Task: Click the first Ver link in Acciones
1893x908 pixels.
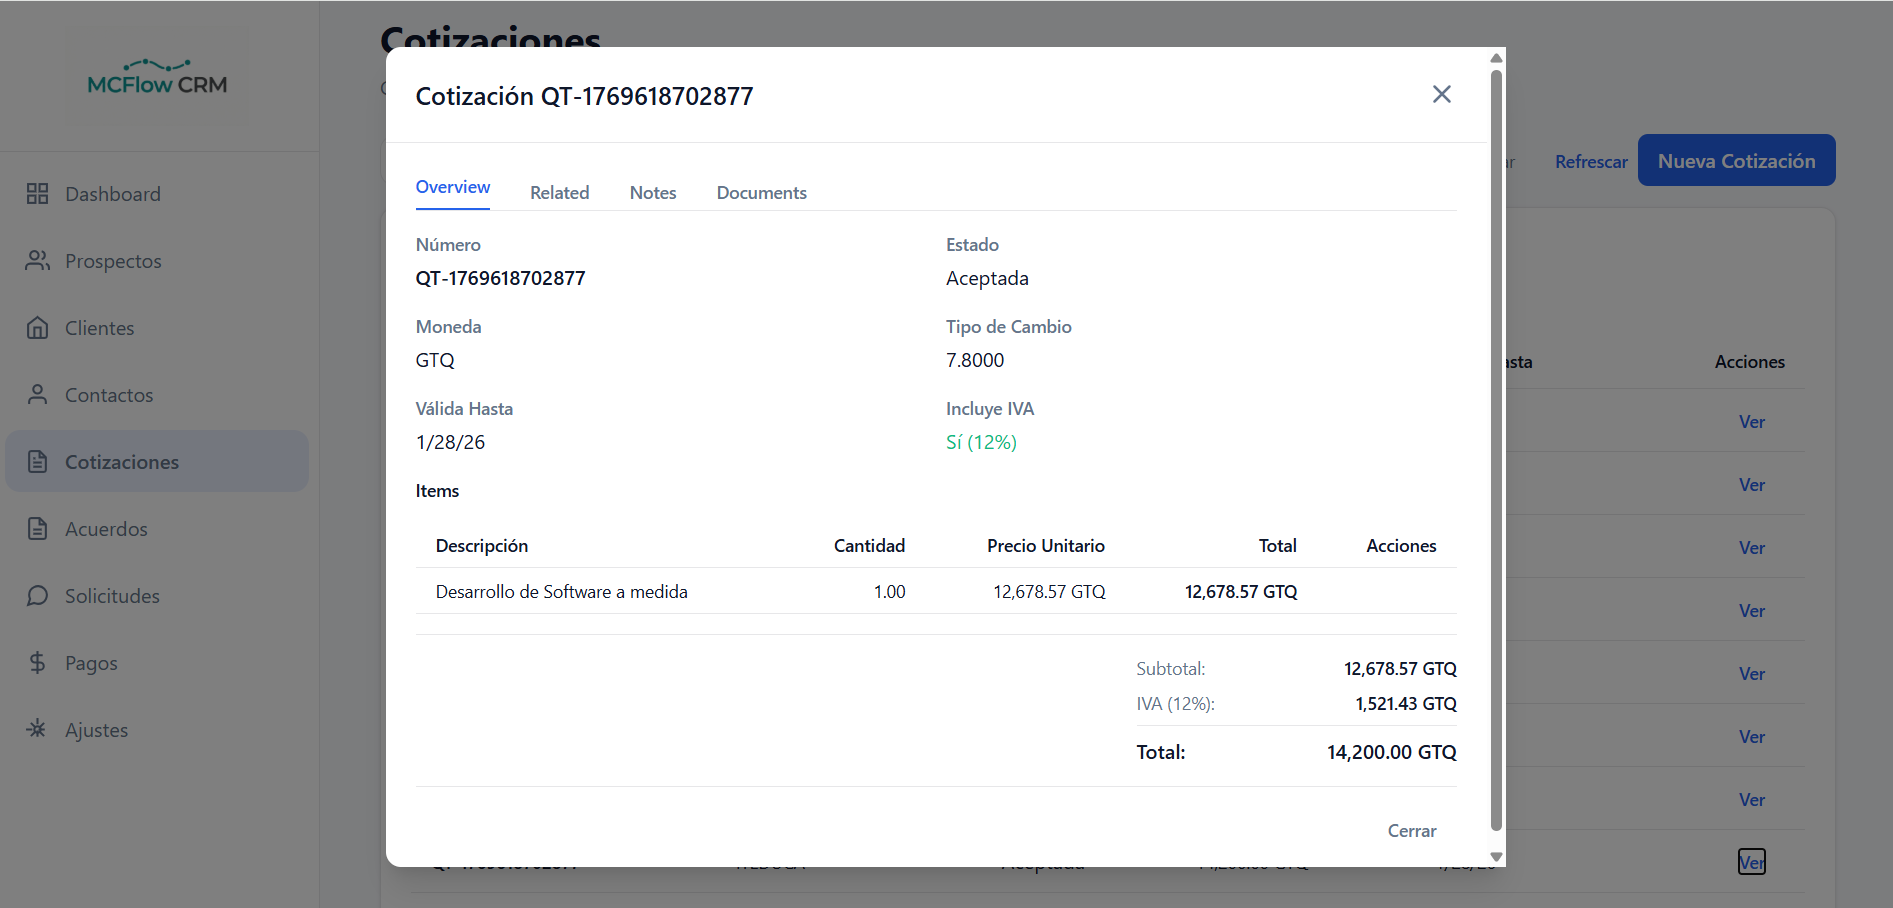Action: pos(1751,422)
